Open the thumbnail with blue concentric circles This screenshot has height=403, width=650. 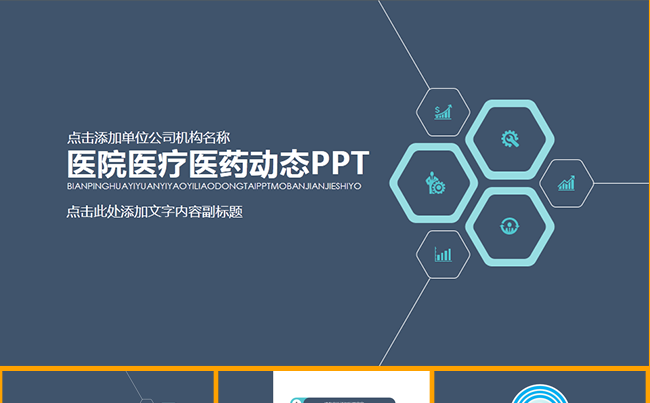(x=540, y=387)
